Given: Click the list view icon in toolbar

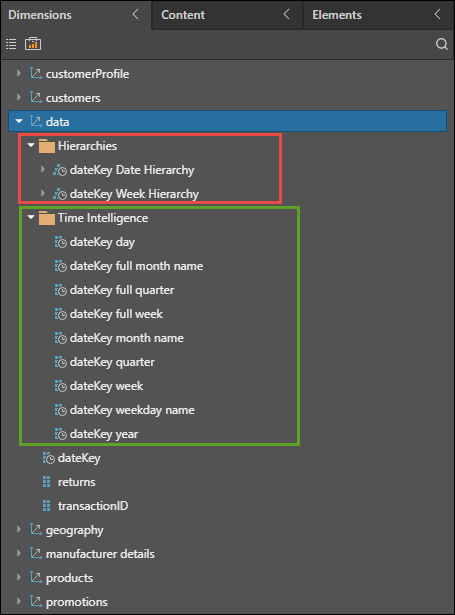Looking at the screenshot, I should (11, 44).
